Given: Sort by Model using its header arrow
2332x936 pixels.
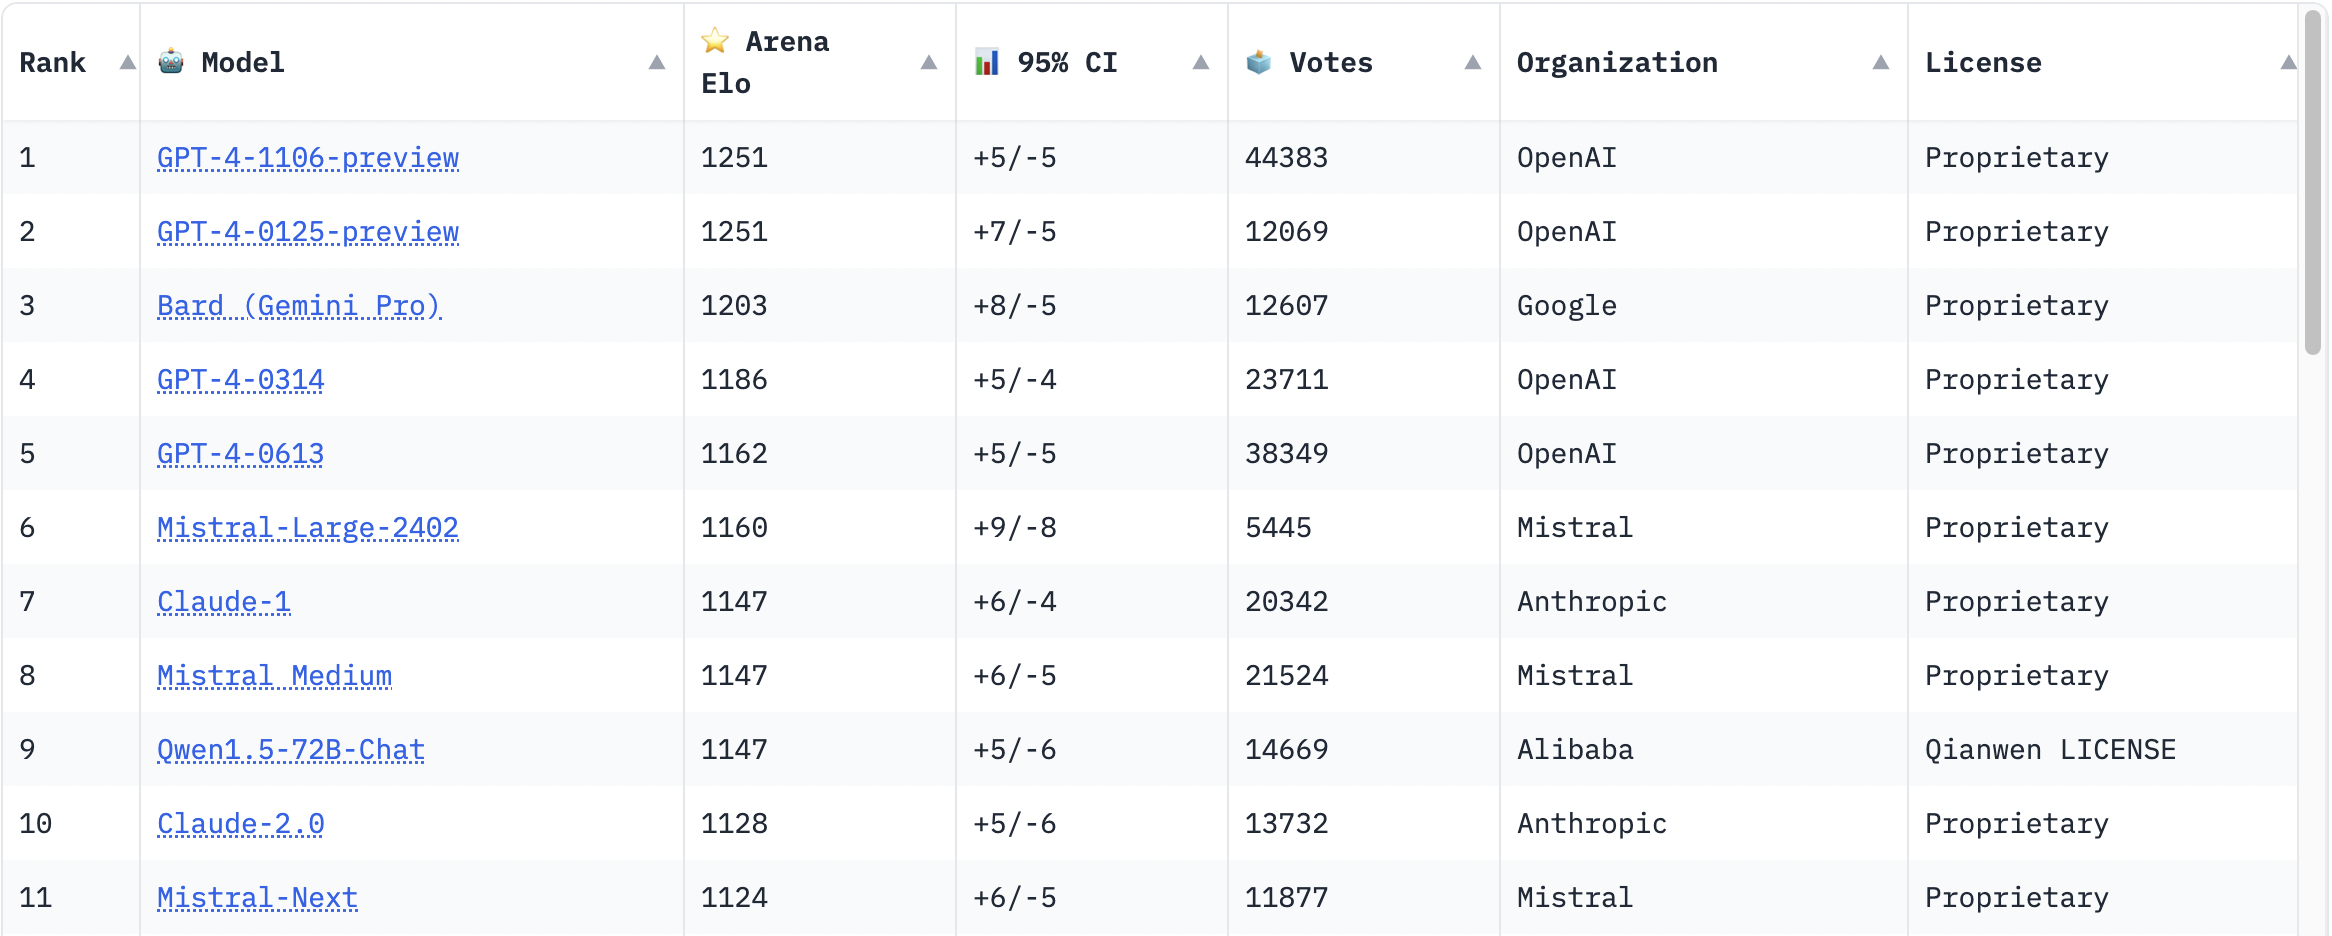Looking at the screenshot, I should [x=657, y=62].
